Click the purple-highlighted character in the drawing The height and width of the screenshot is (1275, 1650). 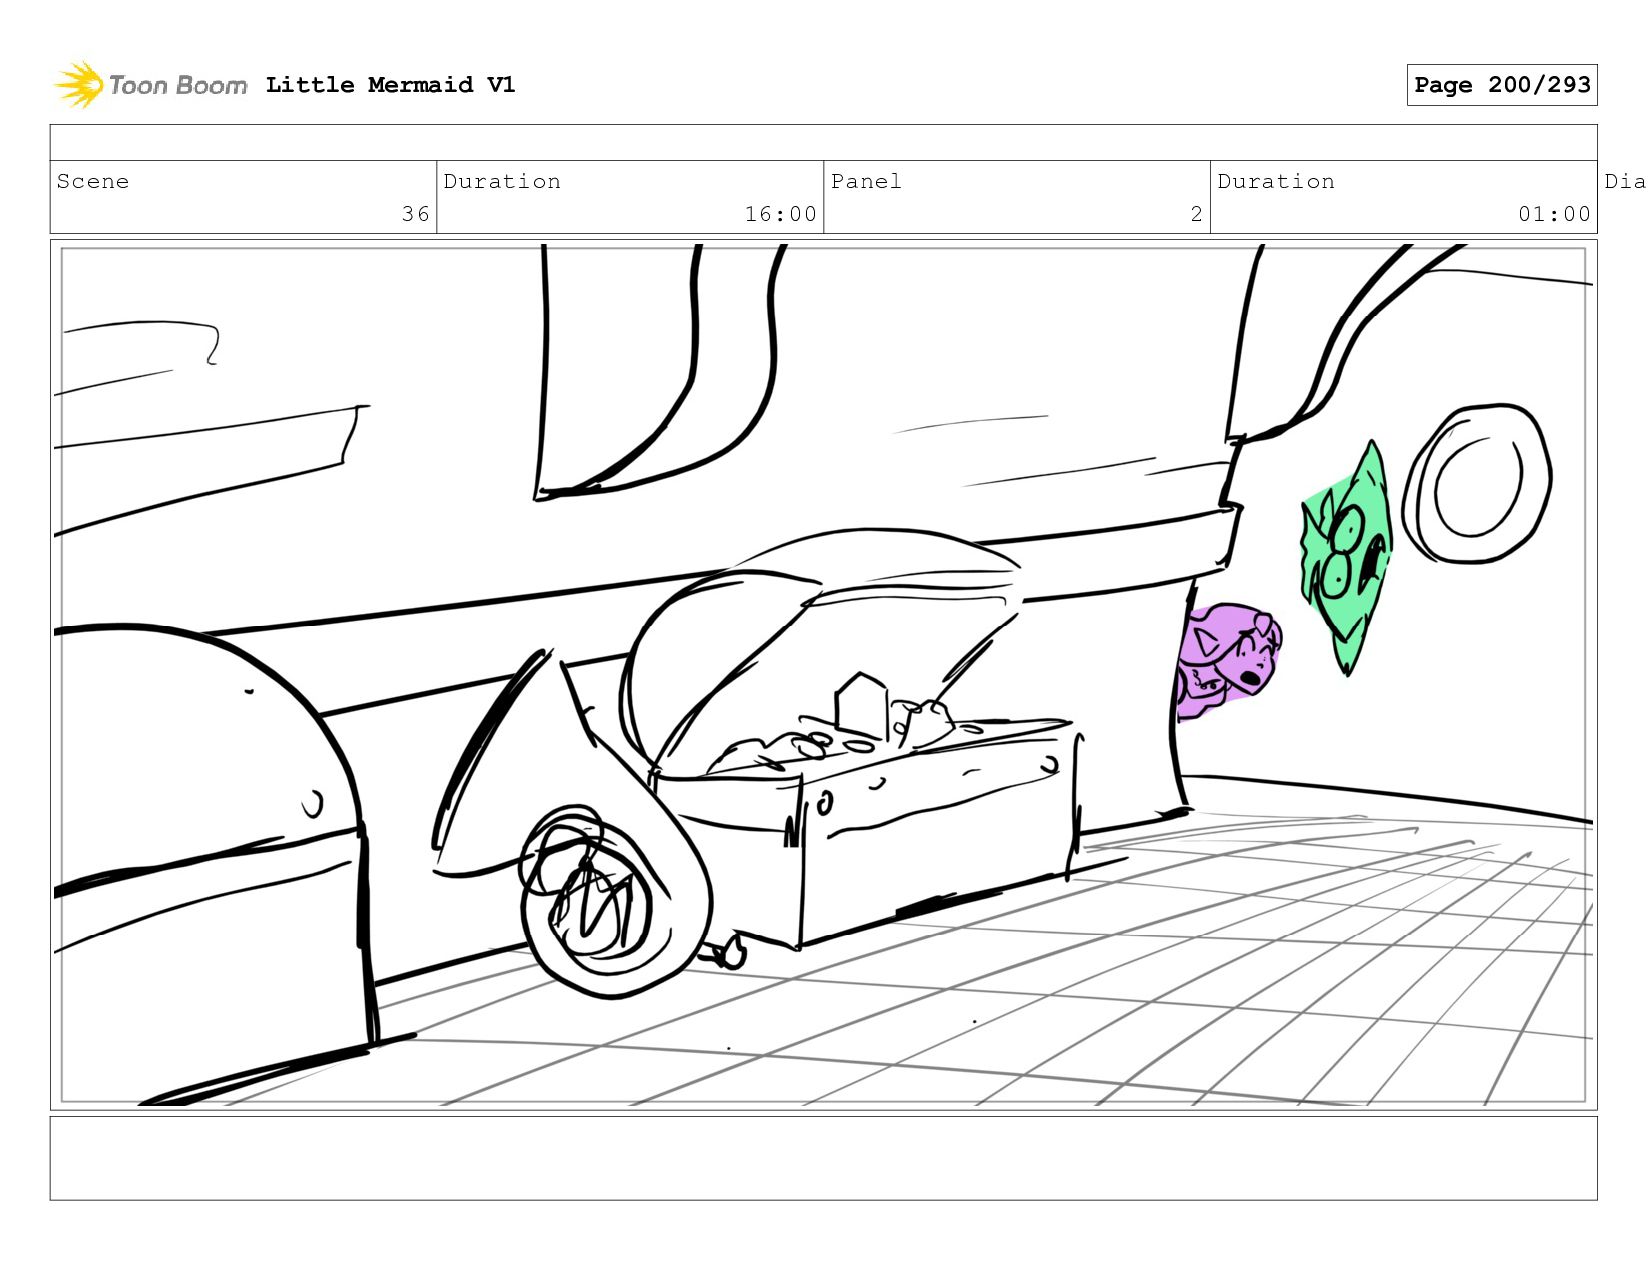[1229, 660]
